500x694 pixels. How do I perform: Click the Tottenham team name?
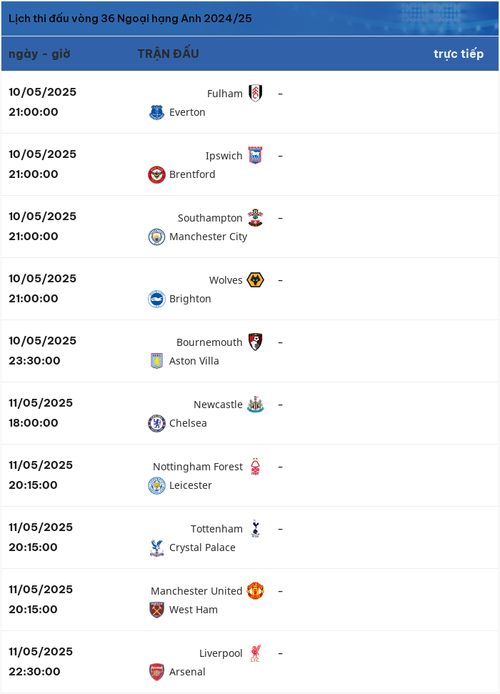[x=217, y=529]
